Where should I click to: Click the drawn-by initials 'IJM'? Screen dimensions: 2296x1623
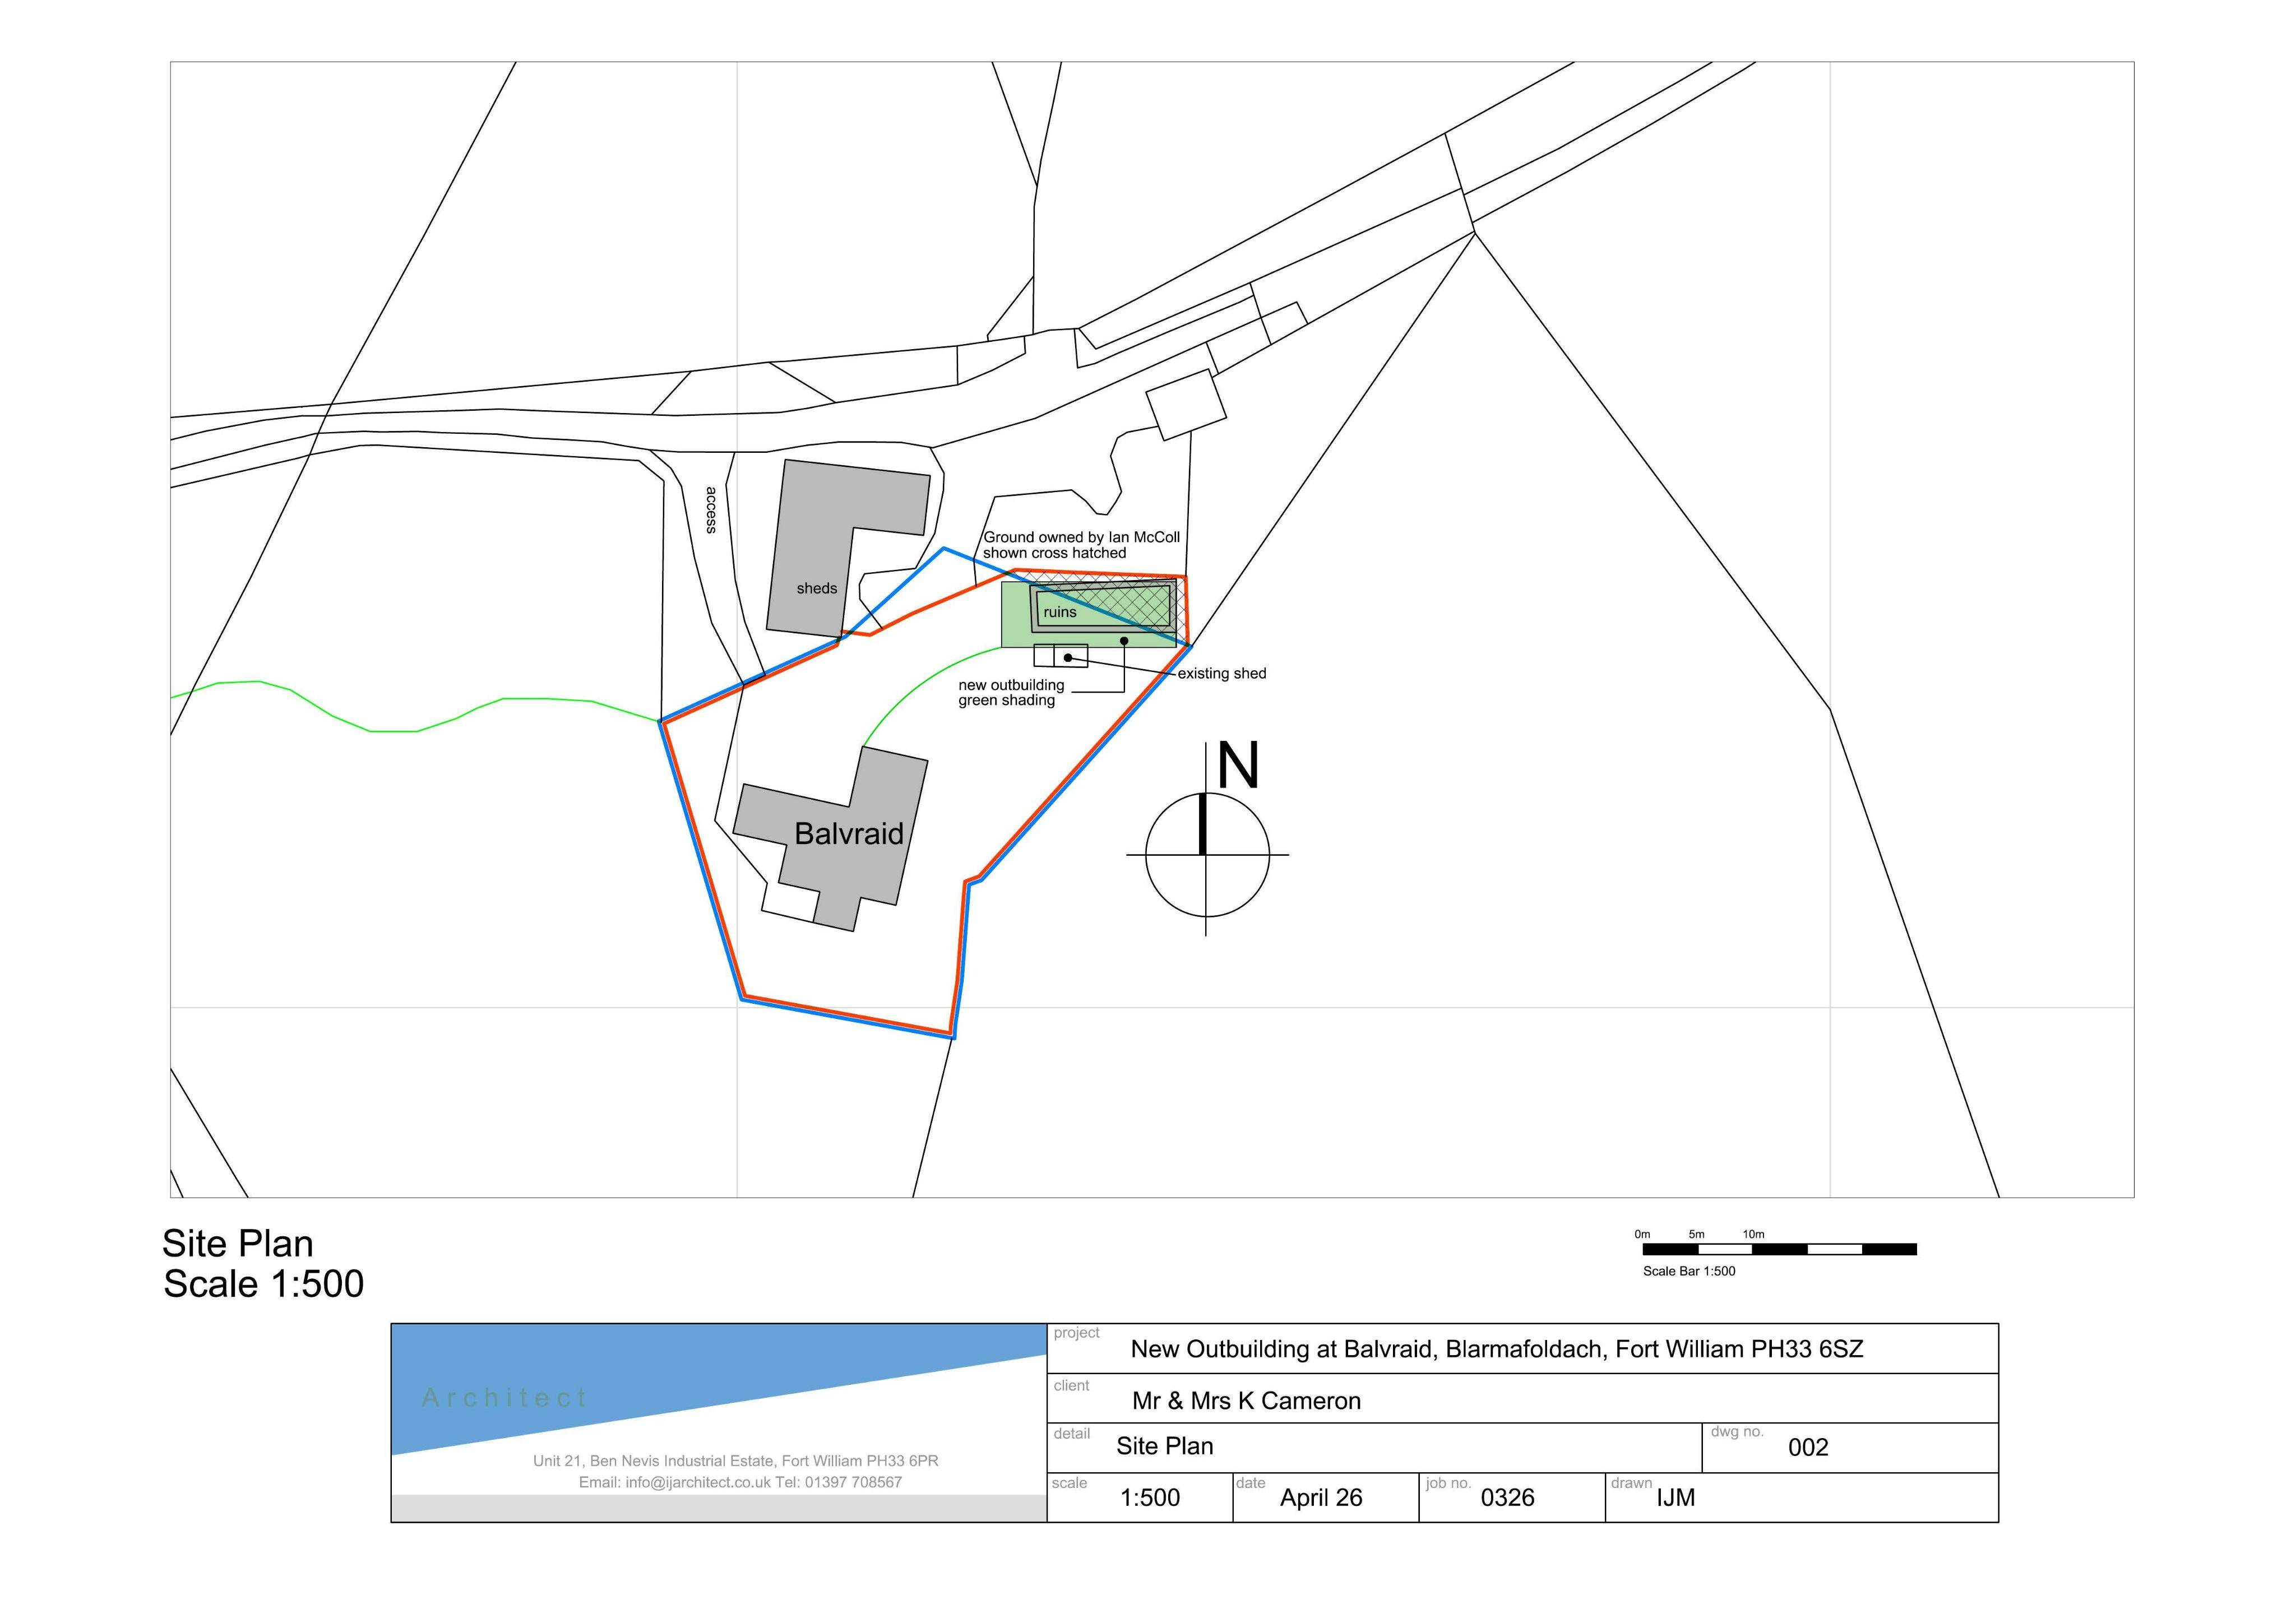click(x=1676, y=1497)
